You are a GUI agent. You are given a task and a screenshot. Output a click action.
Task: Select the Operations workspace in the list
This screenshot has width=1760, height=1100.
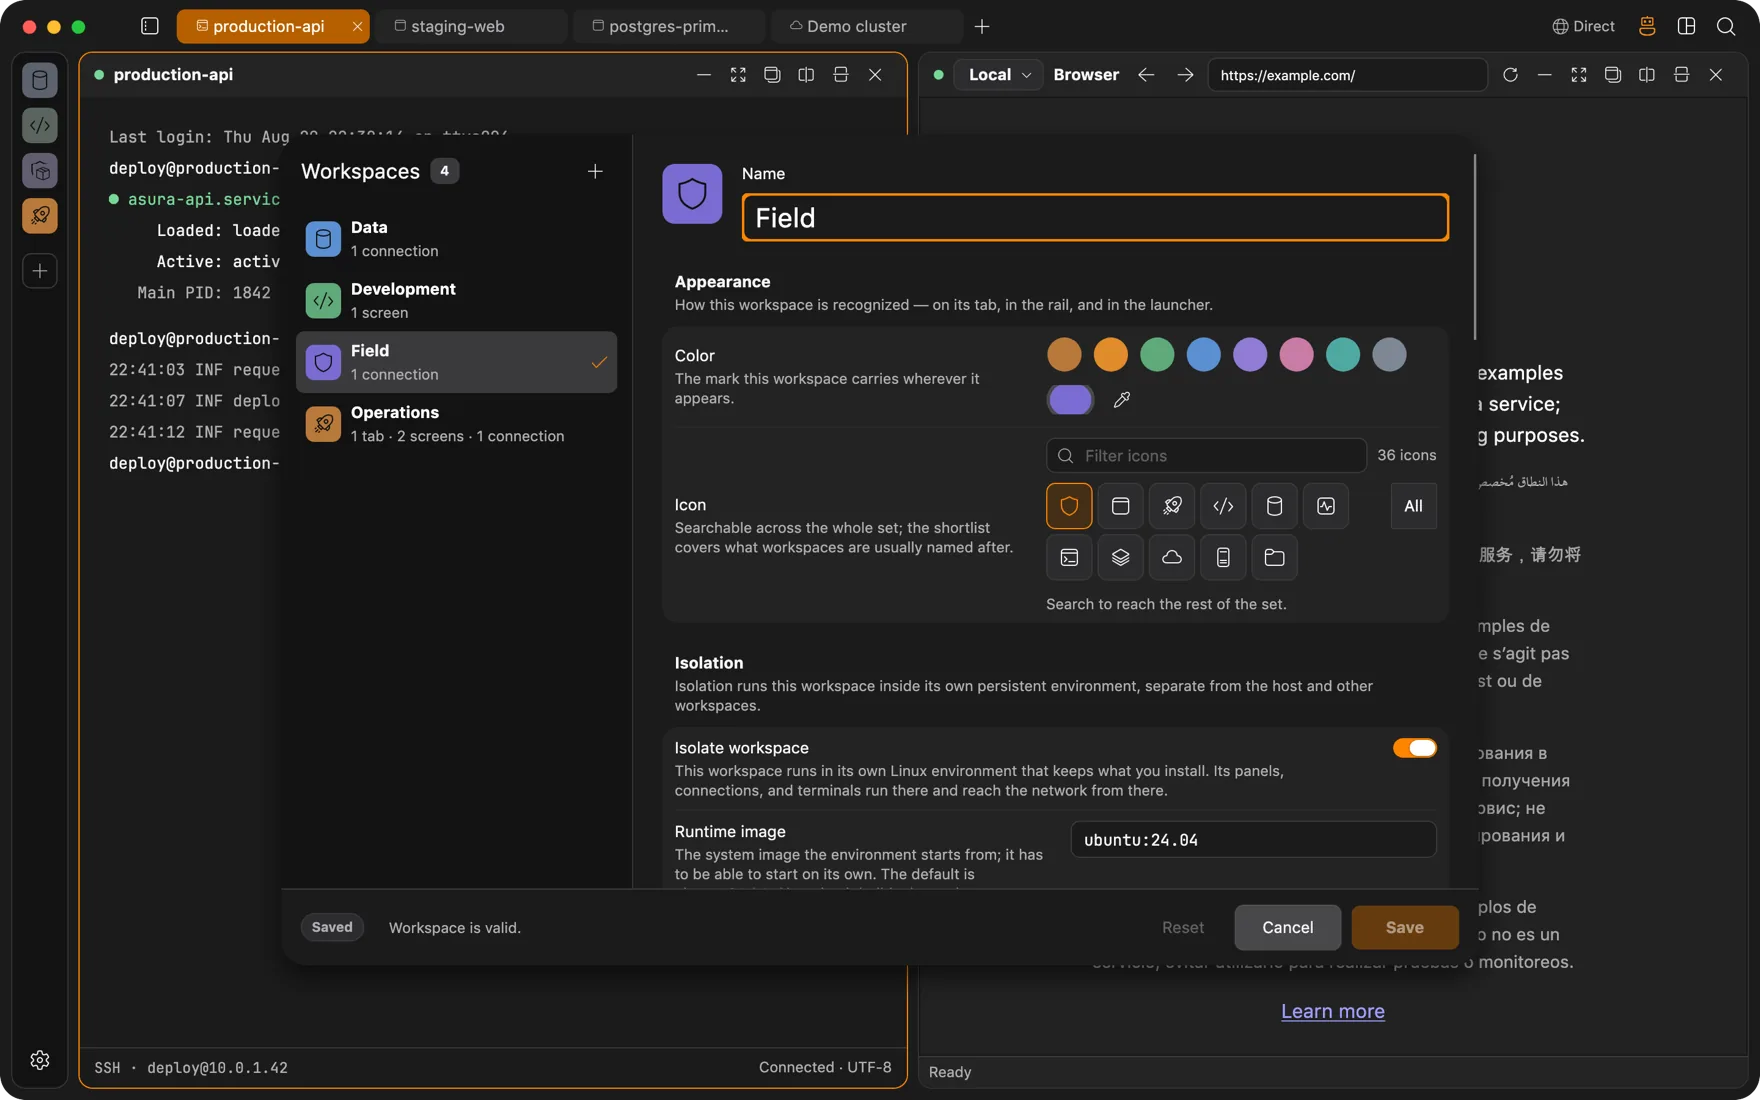[456, 424]
